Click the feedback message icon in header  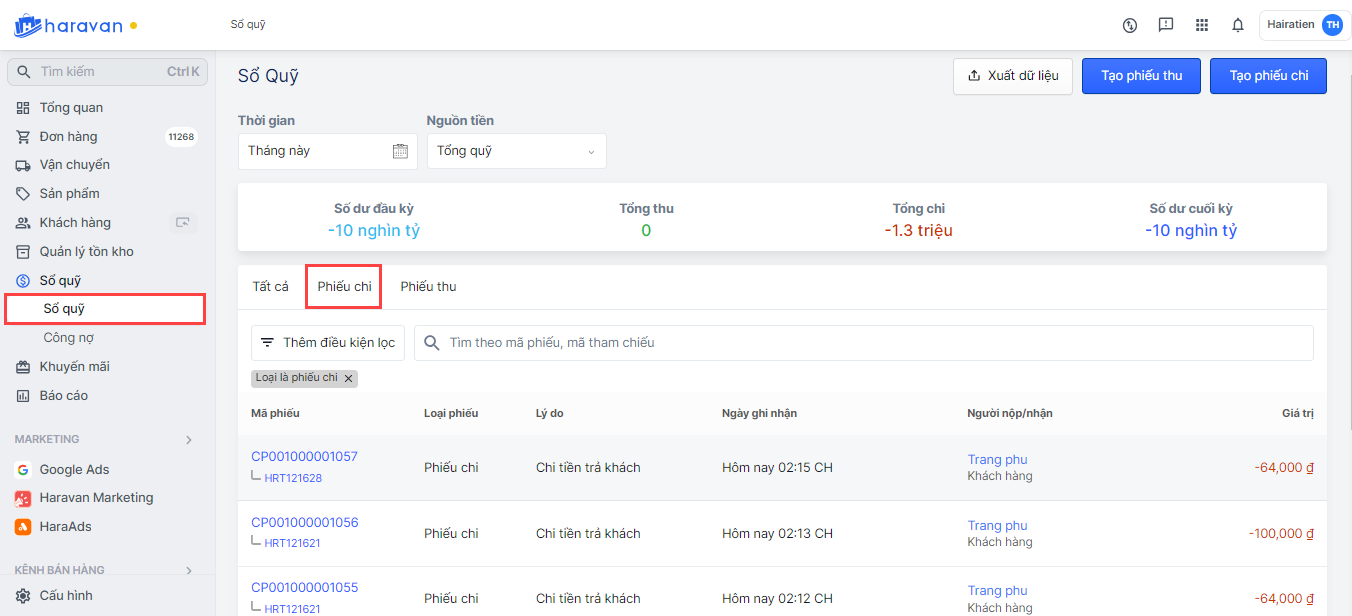tap(1166, 25)
